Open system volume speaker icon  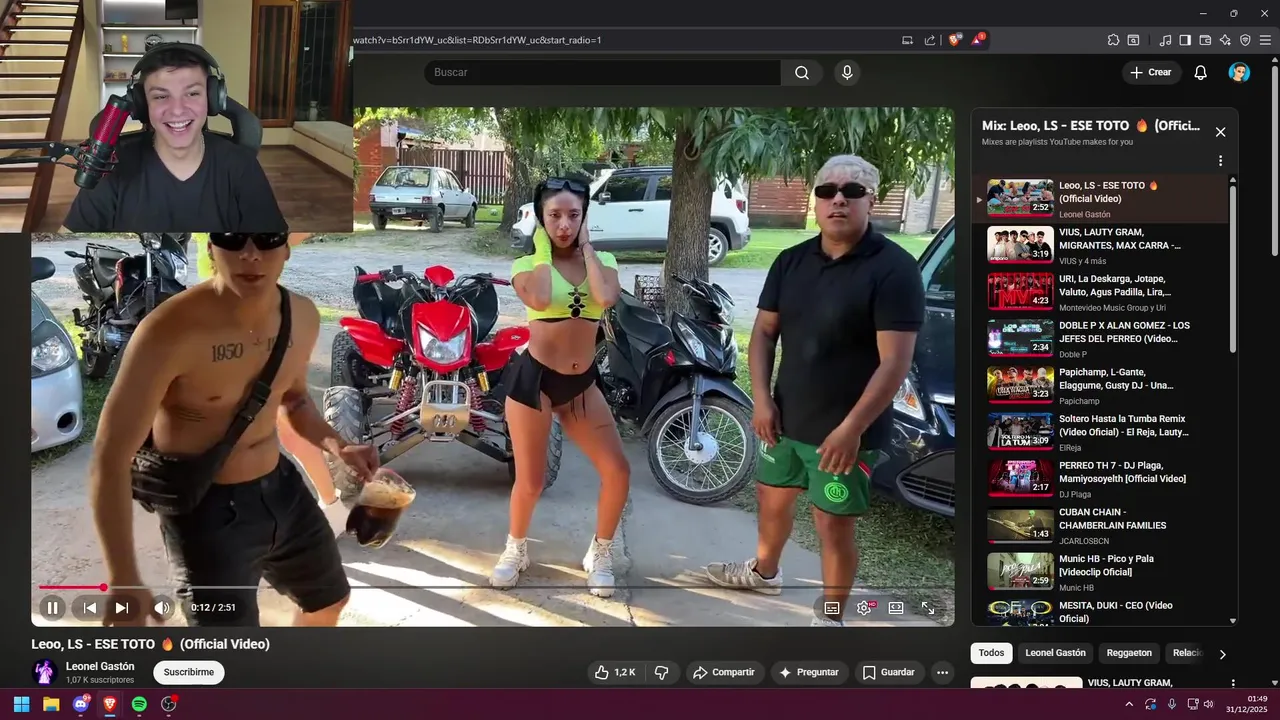1209,704
